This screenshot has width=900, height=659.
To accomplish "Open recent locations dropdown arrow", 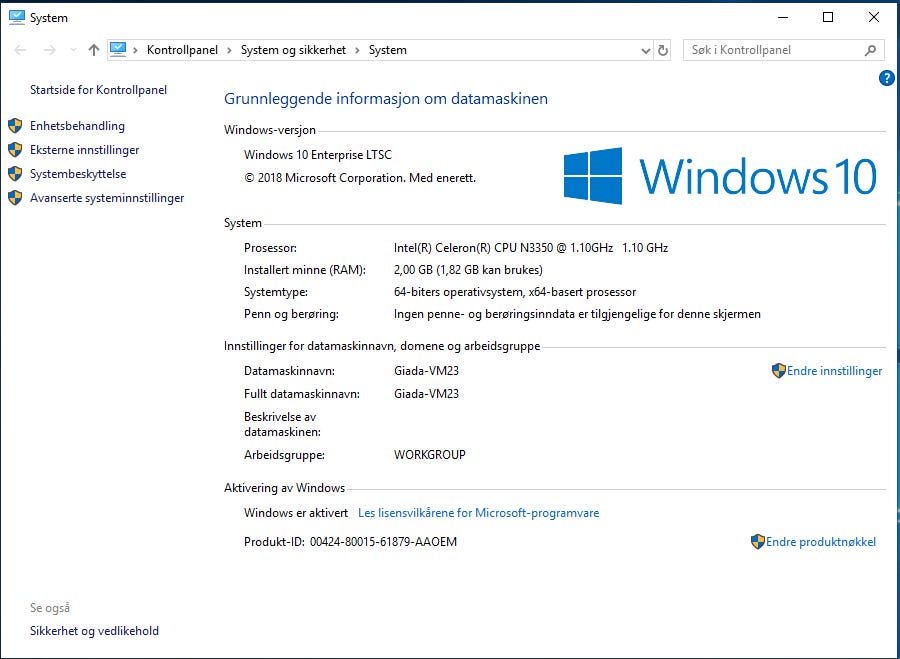I will click(x=73, y=51).
